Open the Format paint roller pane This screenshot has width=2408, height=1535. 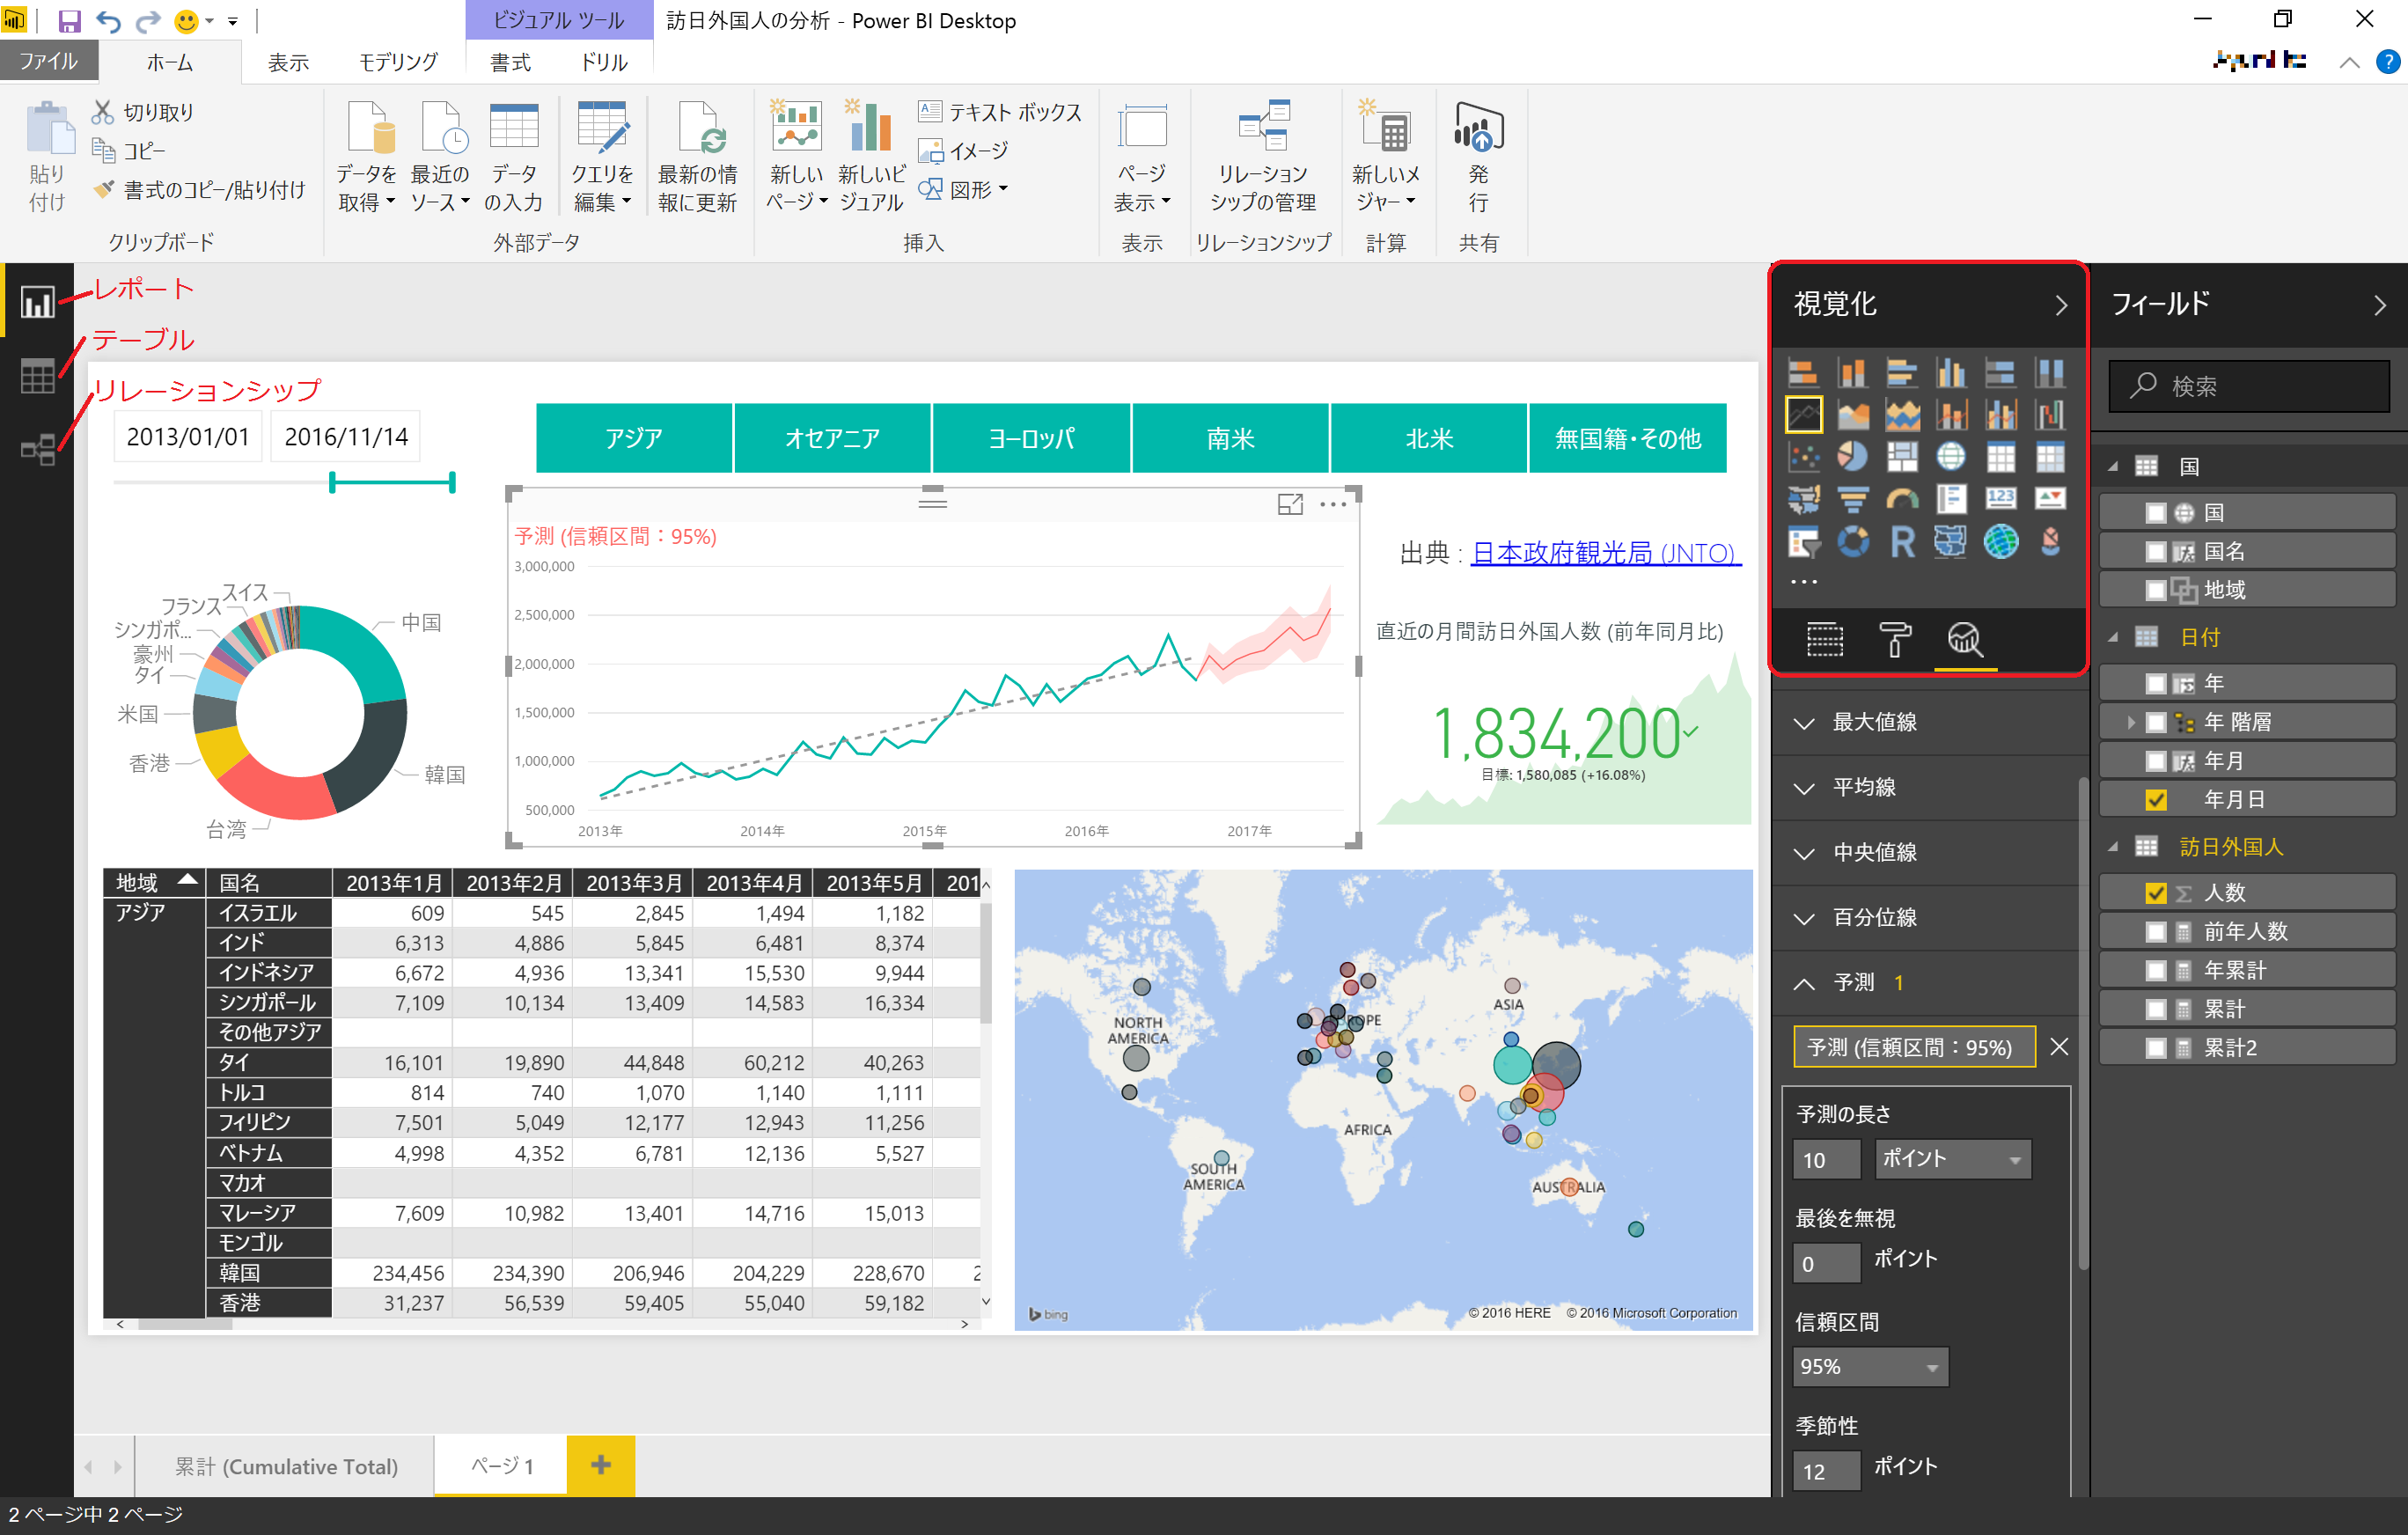pyautogui.click(x=1894, y=639)
